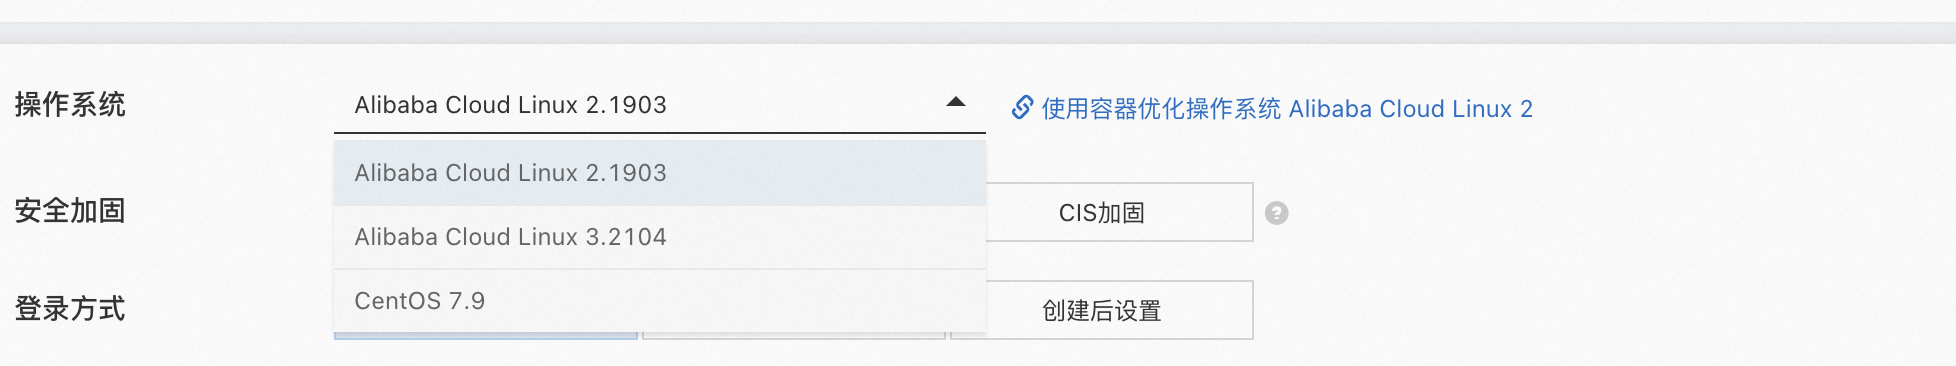Viewport: 1956px width, 366px height.
Task: Click the '7.9' version text of the CentOS option
Action: pos(467,301)
